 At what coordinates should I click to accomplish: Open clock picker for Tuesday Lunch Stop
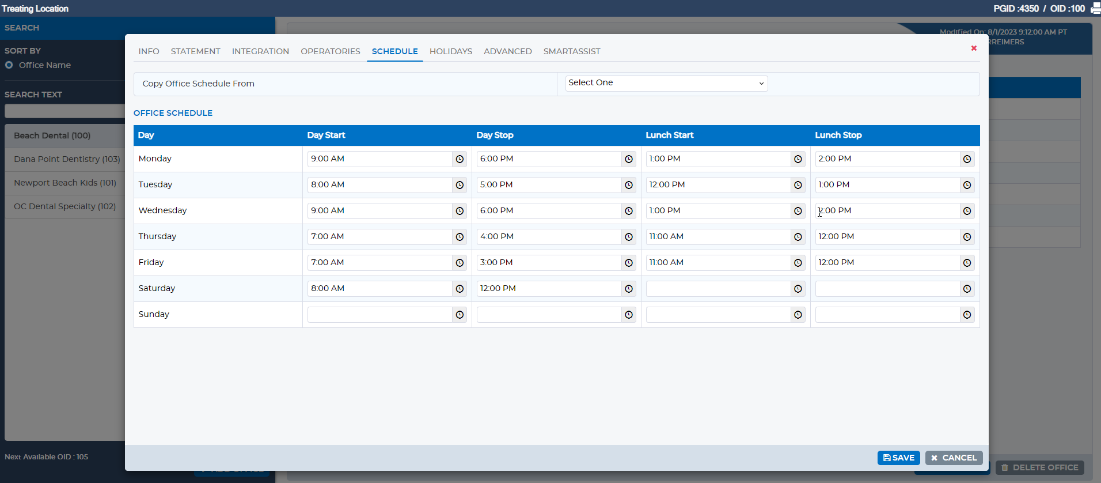(968, 185)
